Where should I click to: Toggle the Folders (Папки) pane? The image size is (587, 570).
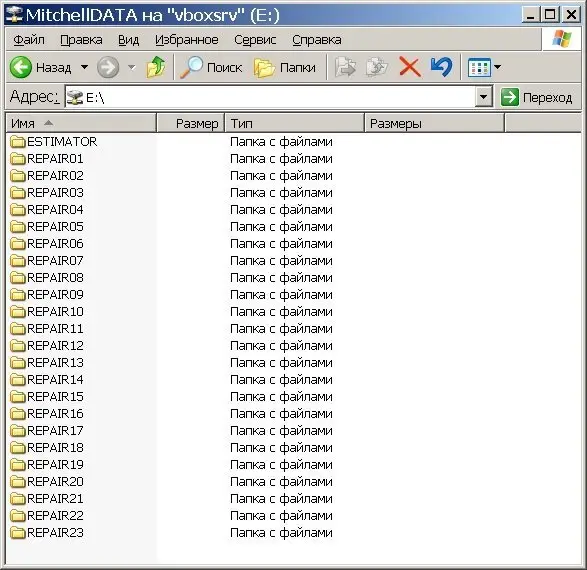[285, 67]
